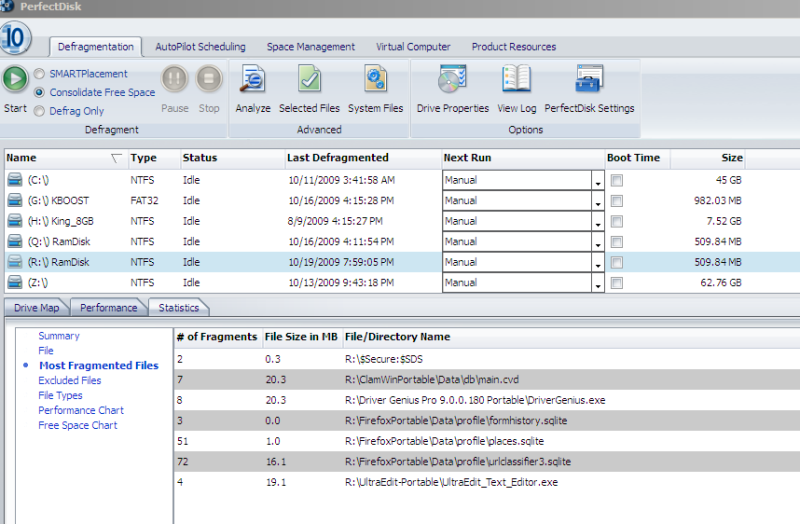Click the H:\ King_8GB drive icon

(x=15, y=220)
